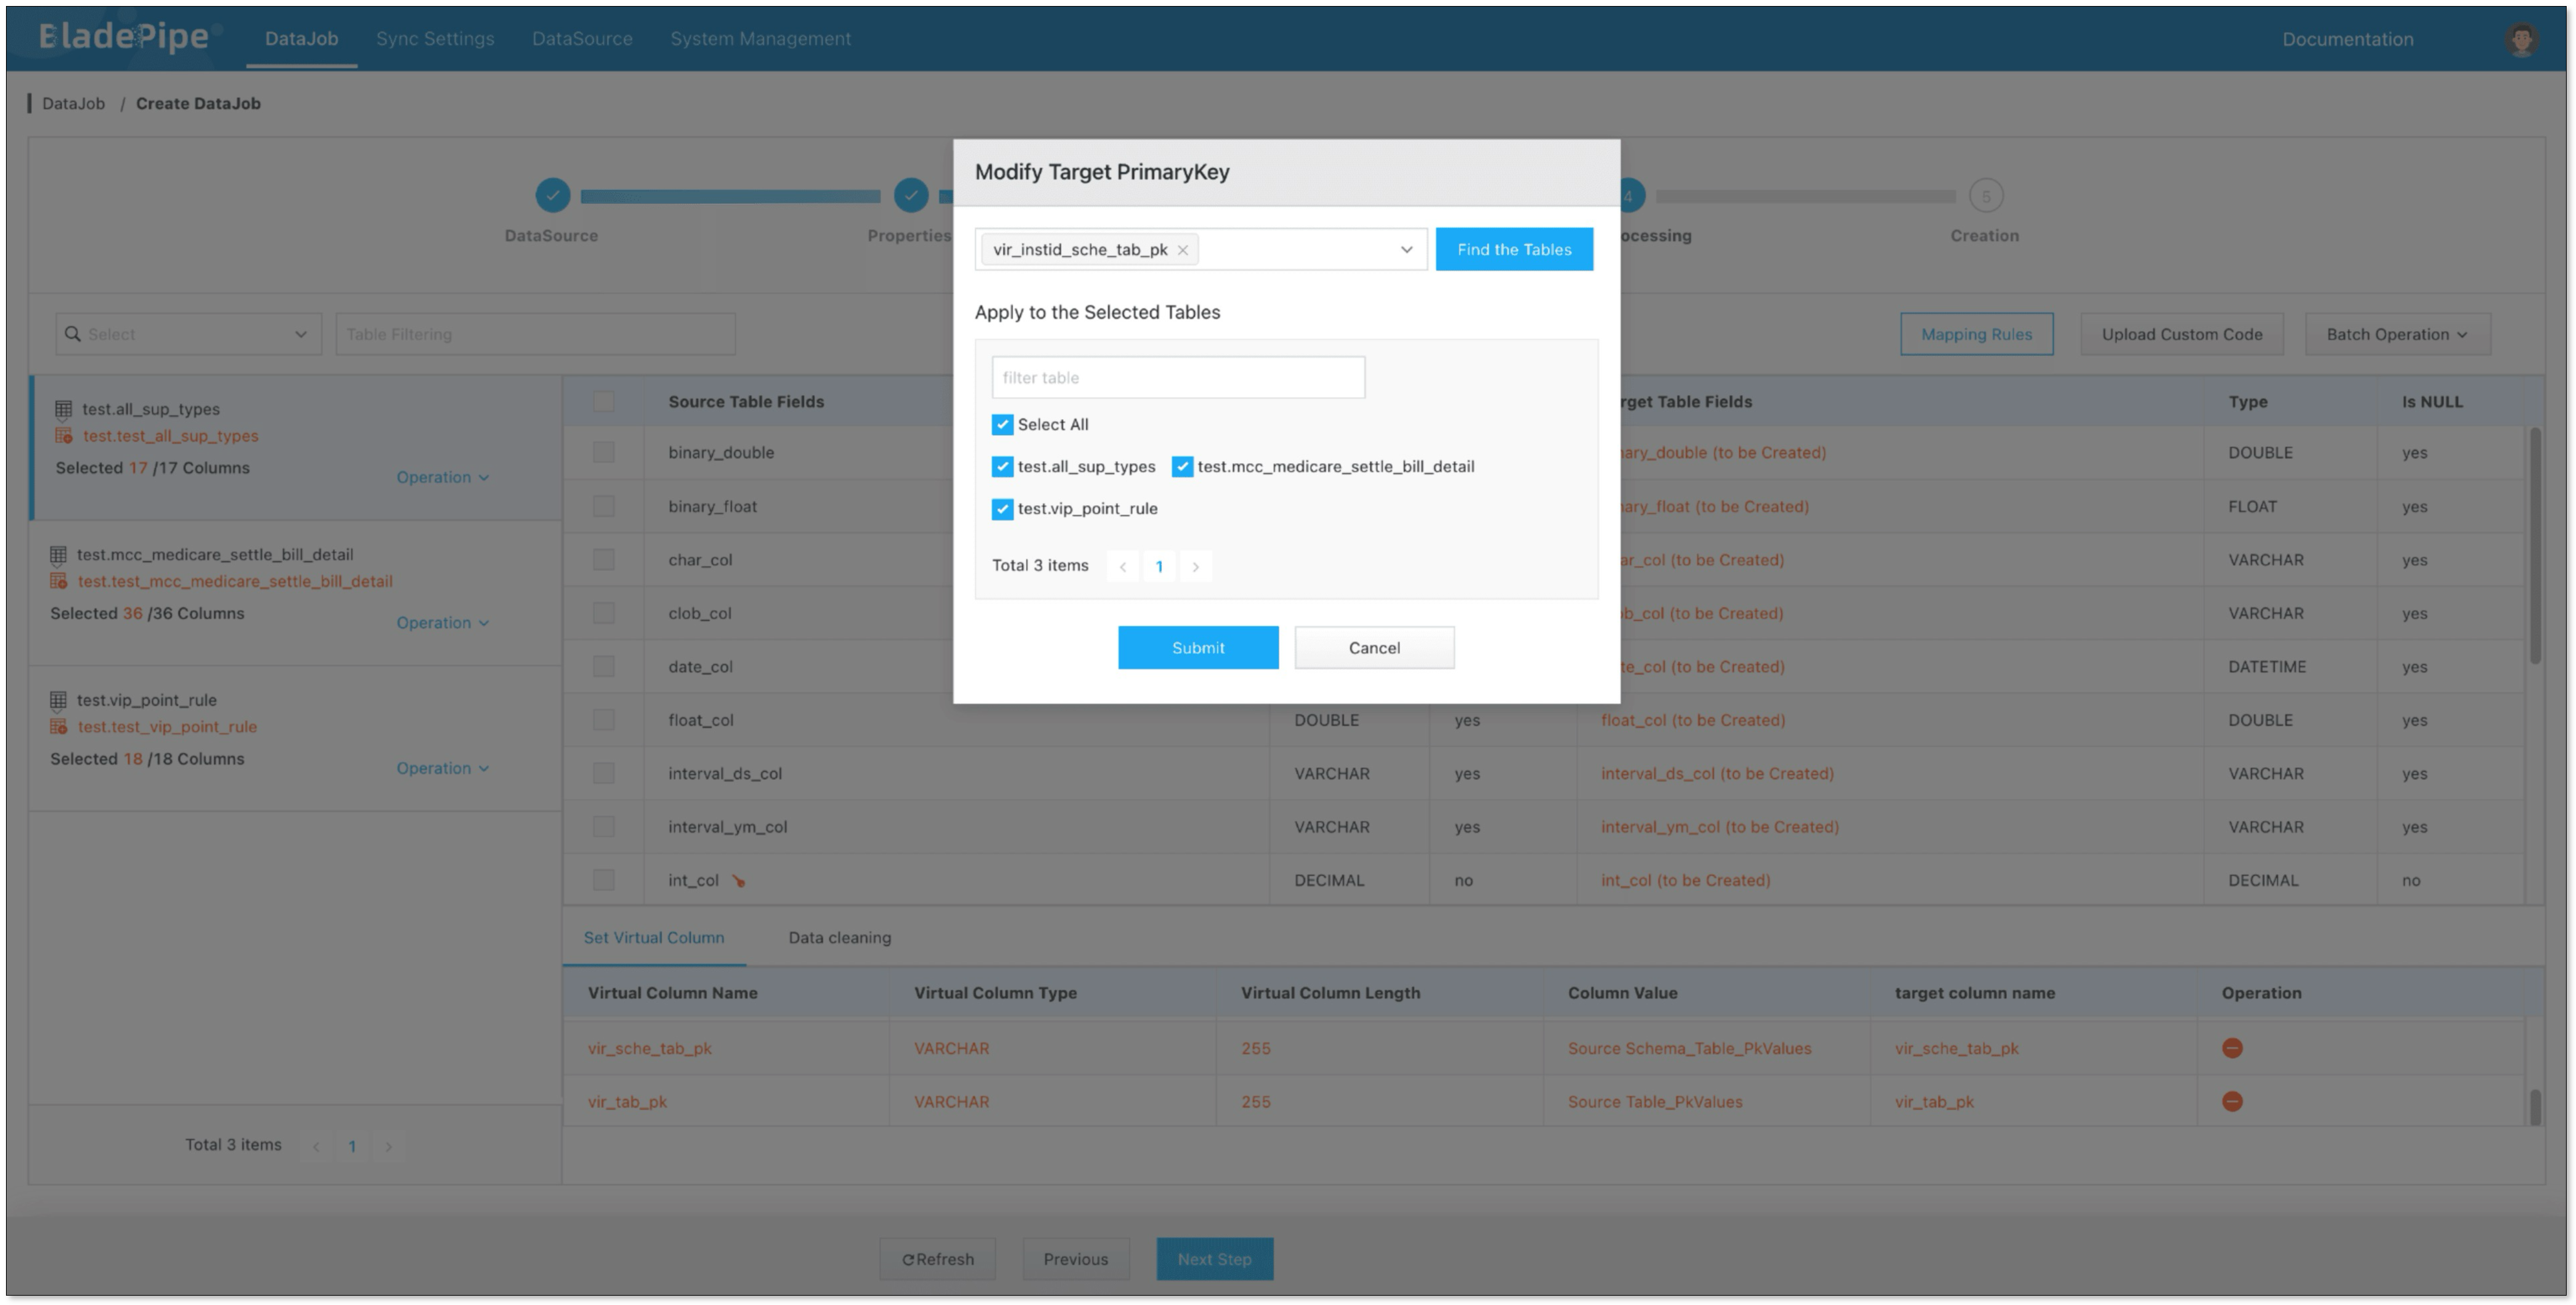Image resolution: width=2576 pixels, height=1305 pixels.
Task: Uncheck test.mcc_medicare_settle_bill_detail in dialog
Action: [x=1182, y=467]
